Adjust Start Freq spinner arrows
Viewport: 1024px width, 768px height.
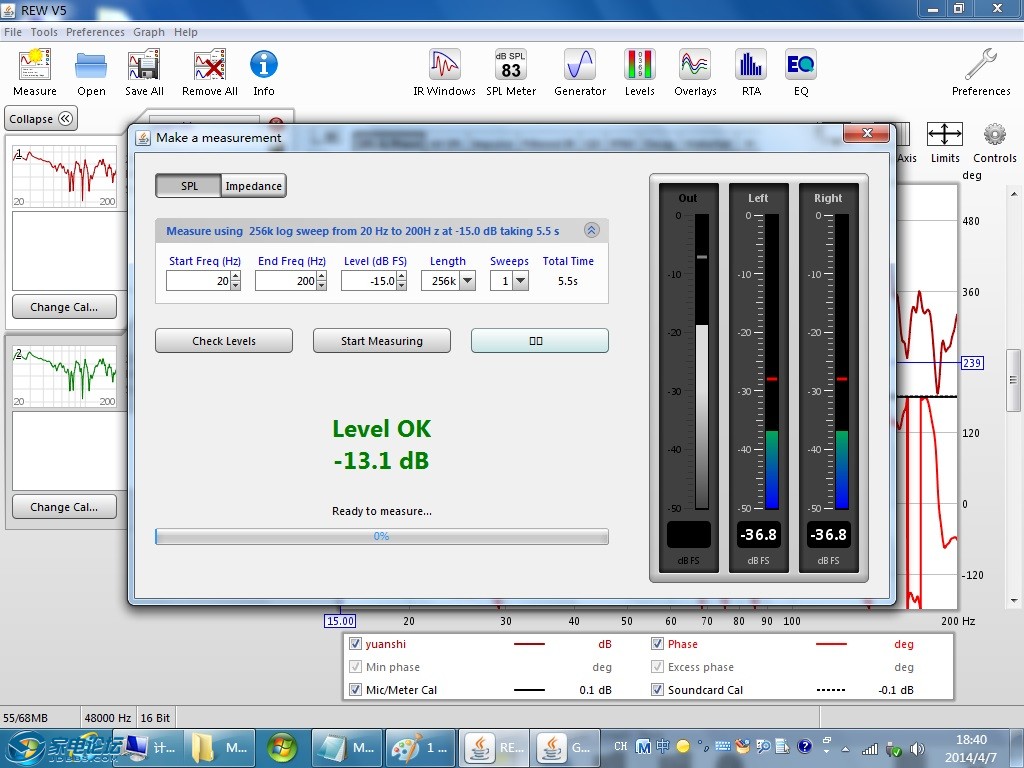pyautogui.click(x=236, y=281)
